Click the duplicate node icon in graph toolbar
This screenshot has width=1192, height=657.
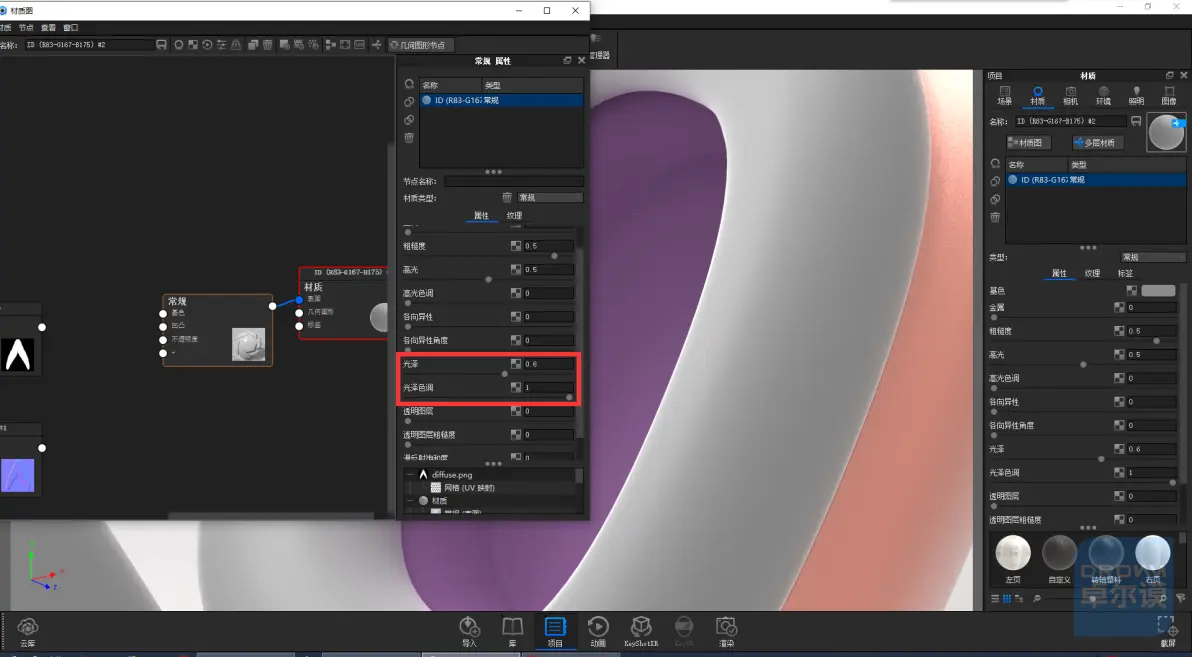click(253, 45)
